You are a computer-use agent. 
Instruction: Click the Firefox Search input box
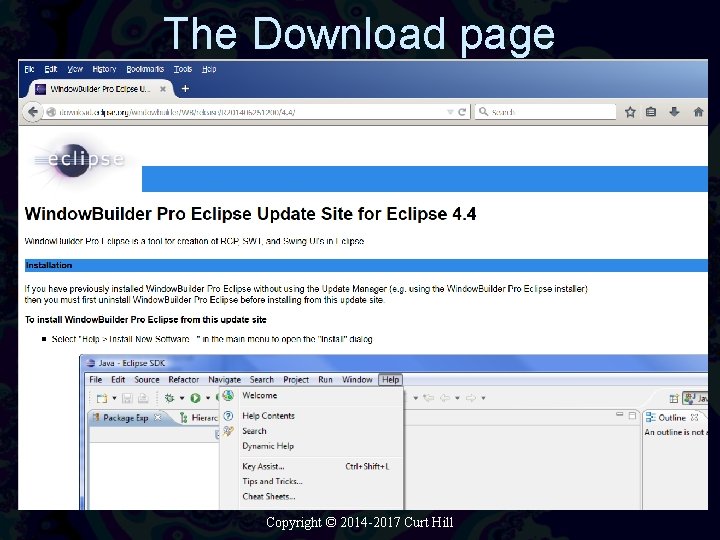(x=546, y=112)
